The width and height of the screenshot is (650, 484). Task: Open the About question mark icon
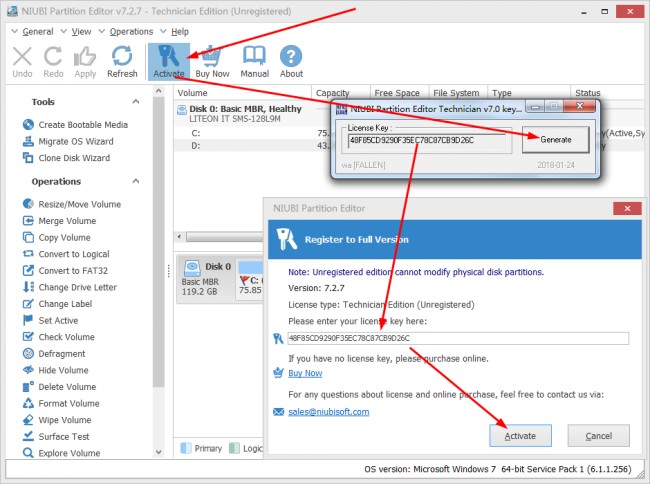point(291,62)
